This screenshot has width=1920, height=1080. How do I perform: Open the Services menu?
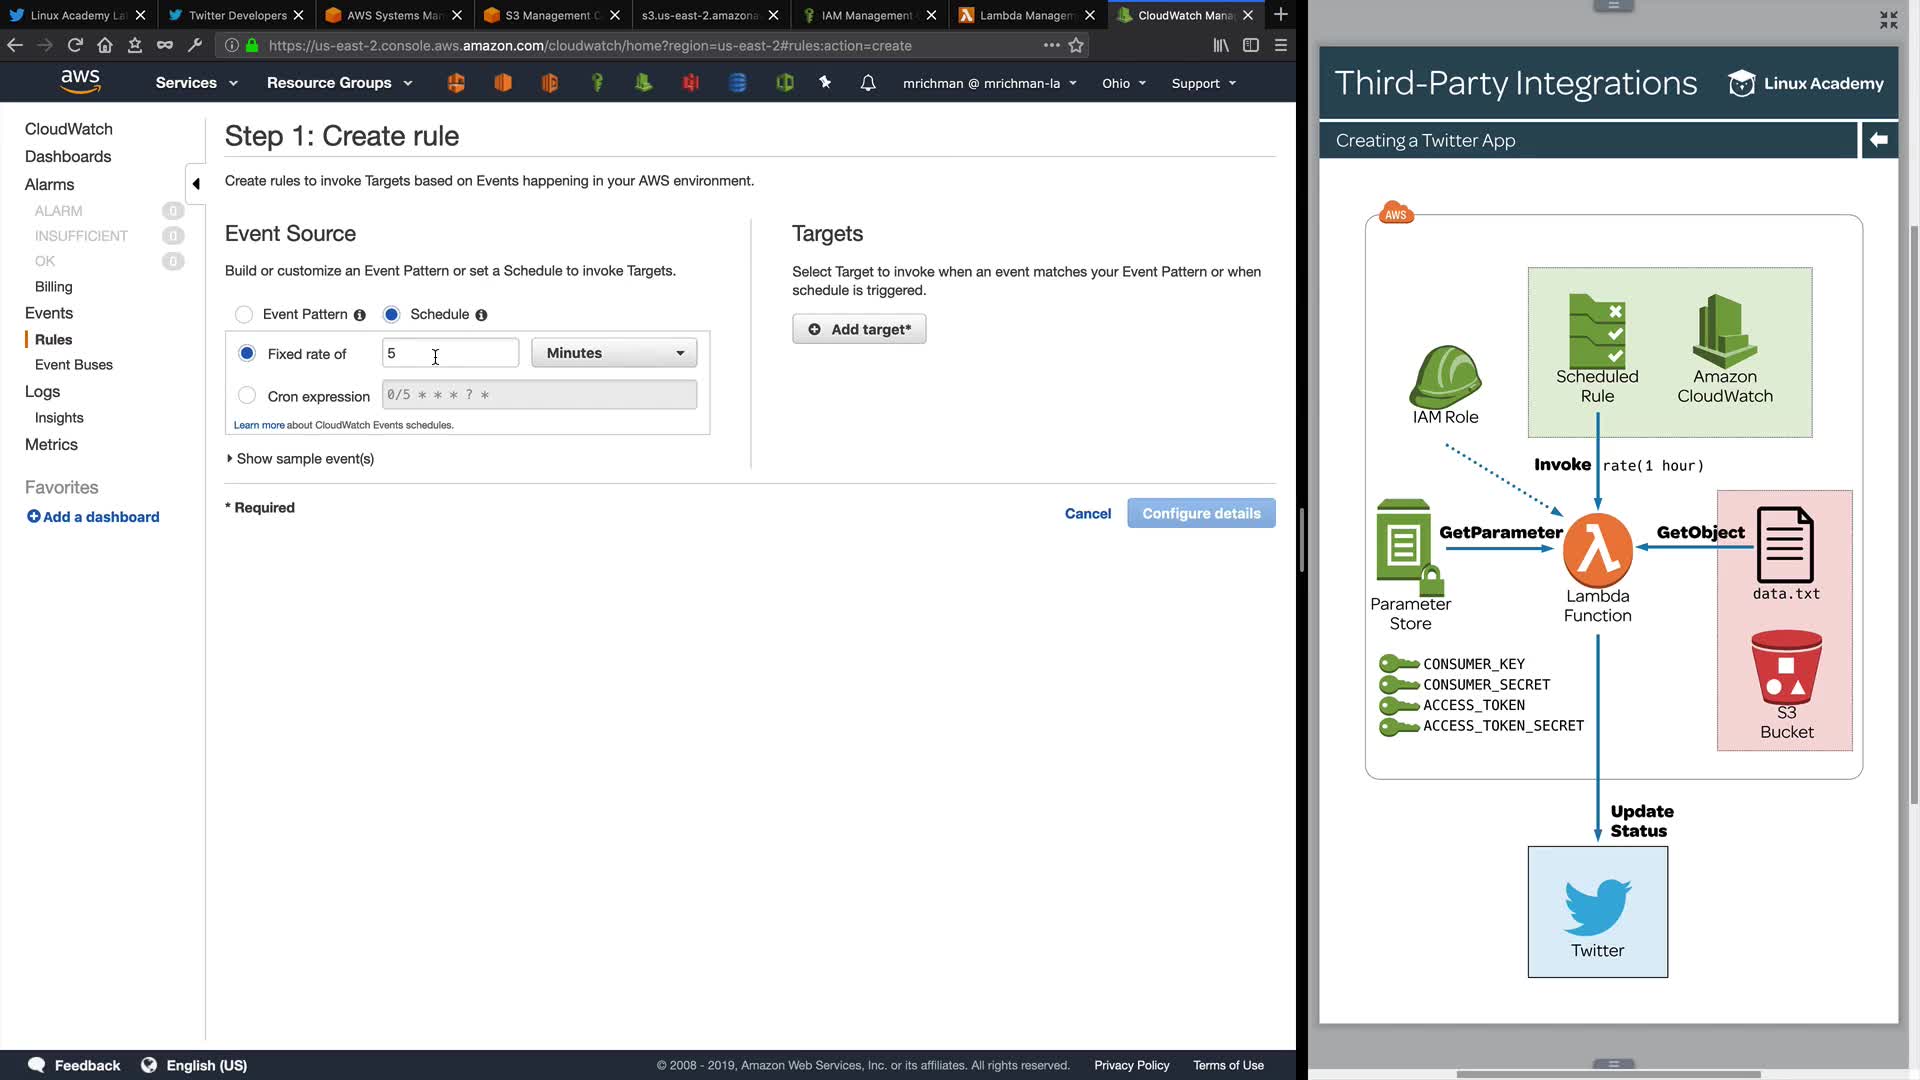(196, 83)
